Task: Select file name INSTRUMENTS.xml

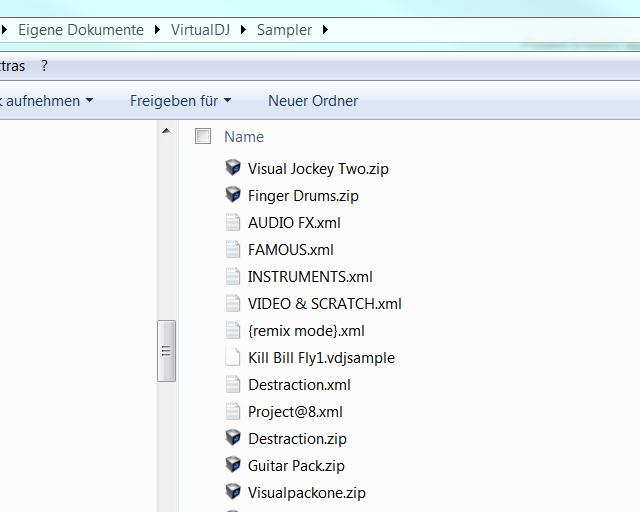Action: coord(310,276)
